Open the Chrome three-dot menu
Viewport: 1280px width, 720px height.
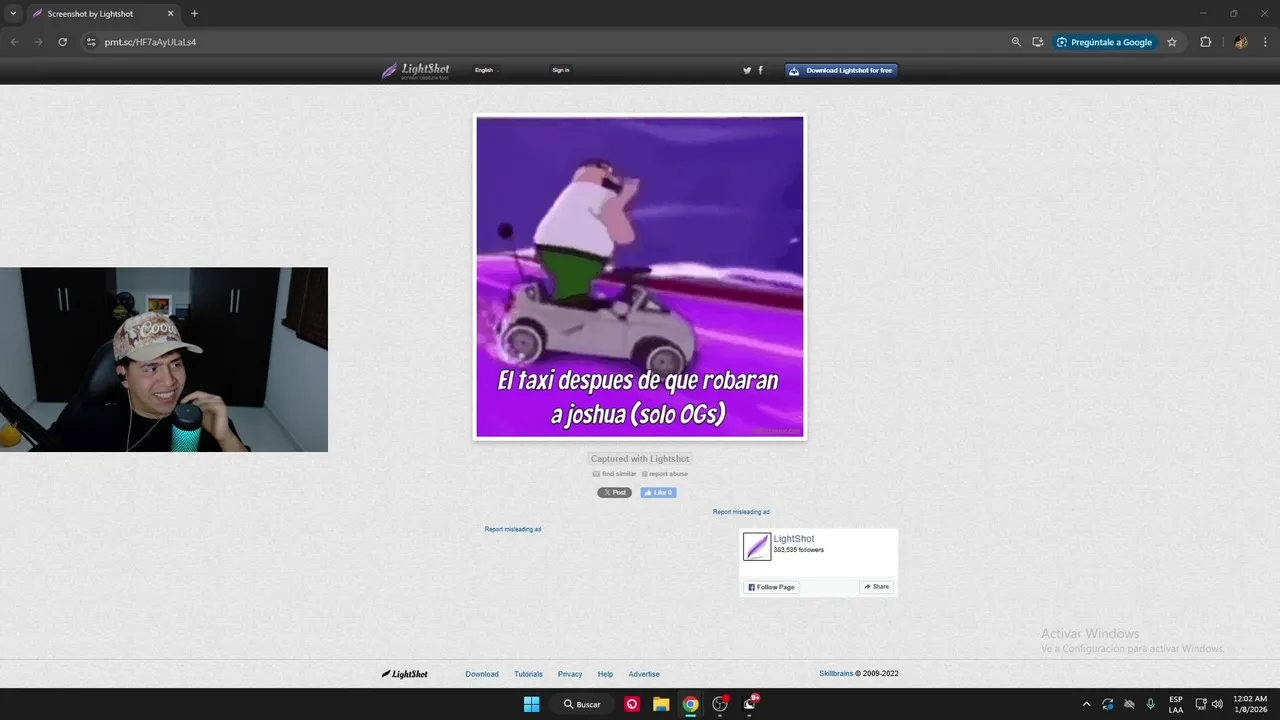(1265, 42)
